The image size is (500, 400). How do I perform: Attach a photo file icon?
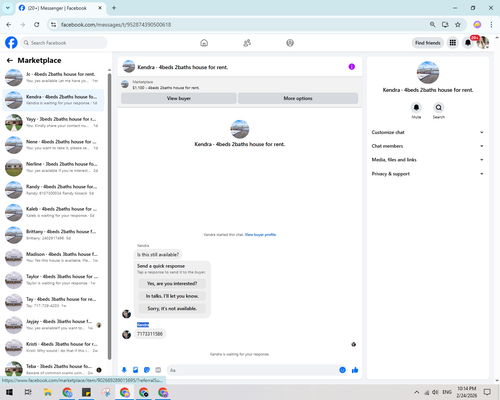[135, 370]
